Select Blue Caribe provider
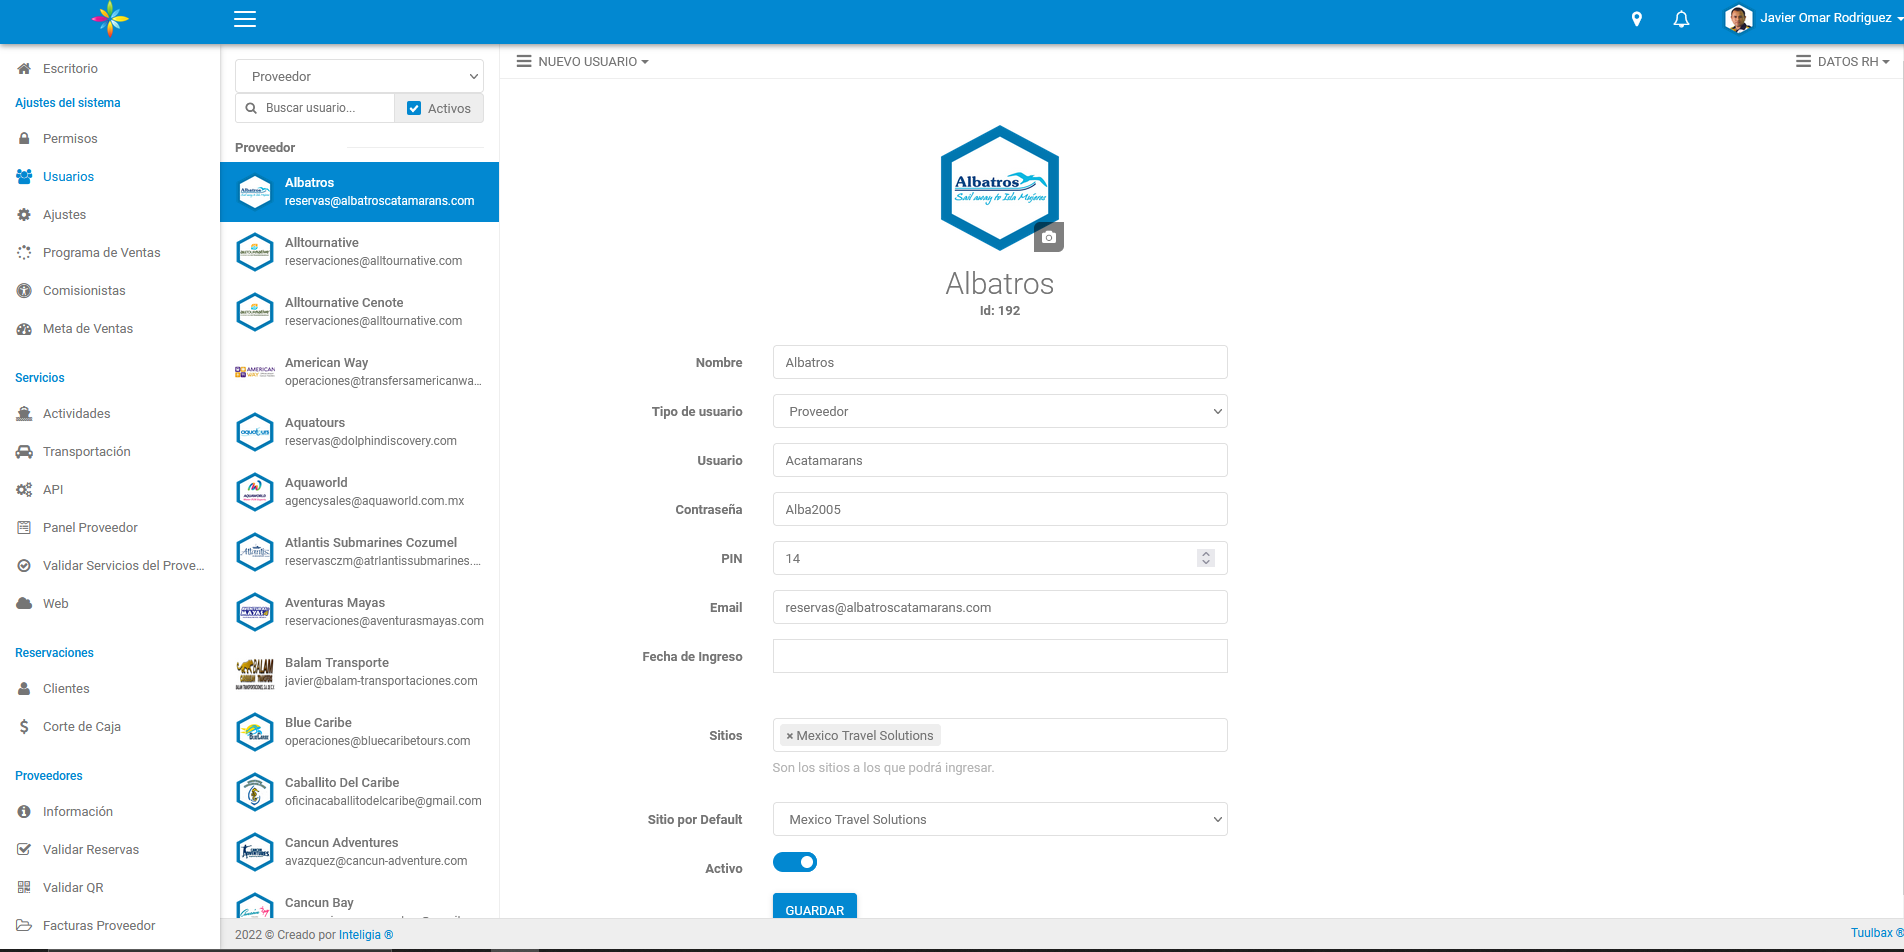1904x952 pixels. point(359,732)
